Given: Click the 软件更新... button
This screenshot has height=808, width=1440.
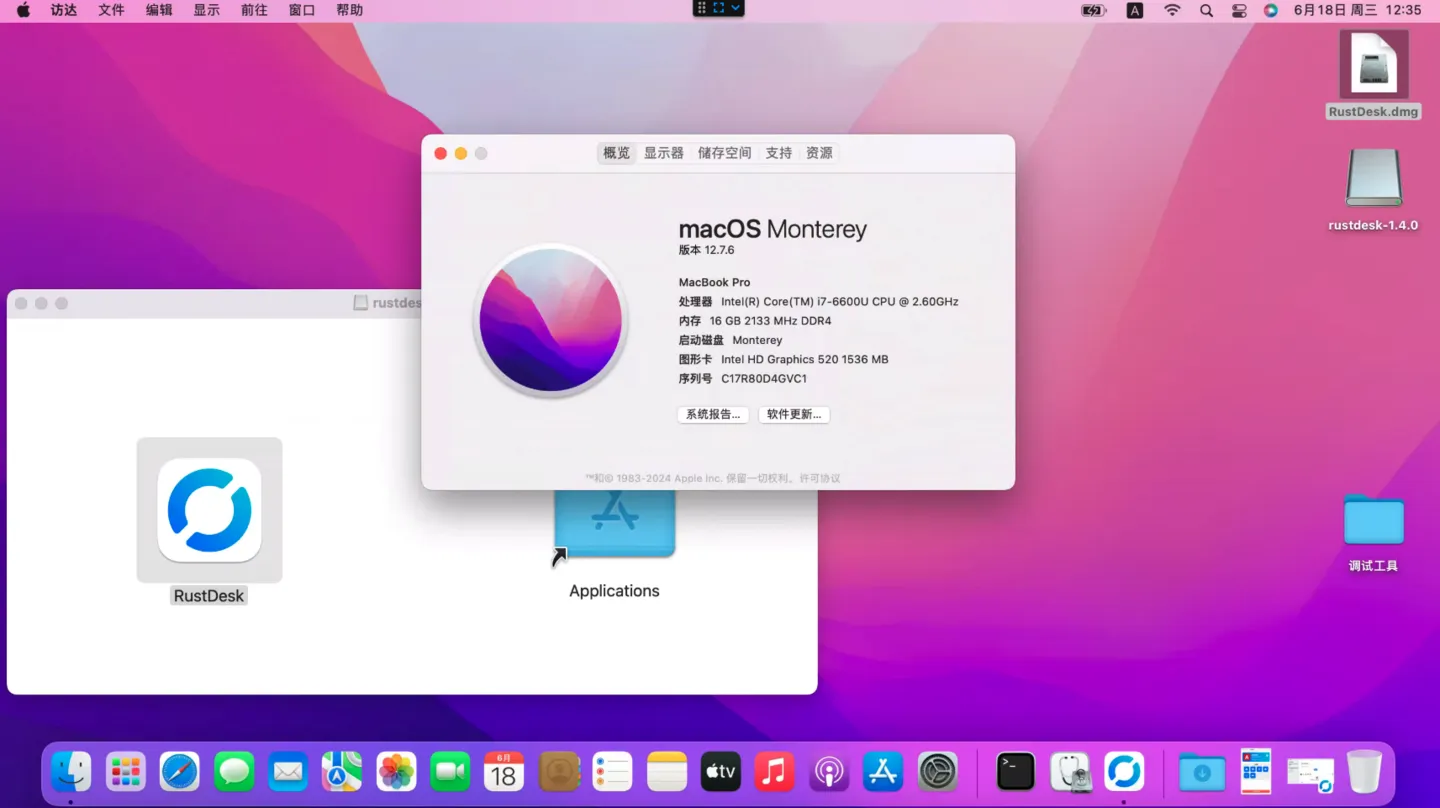Looking at the screenshot, I should 794,414.
